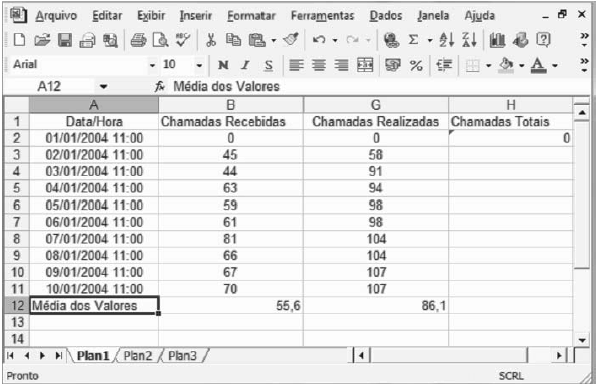
Task: Open the Ajuda menu
Action: point(479,16)
